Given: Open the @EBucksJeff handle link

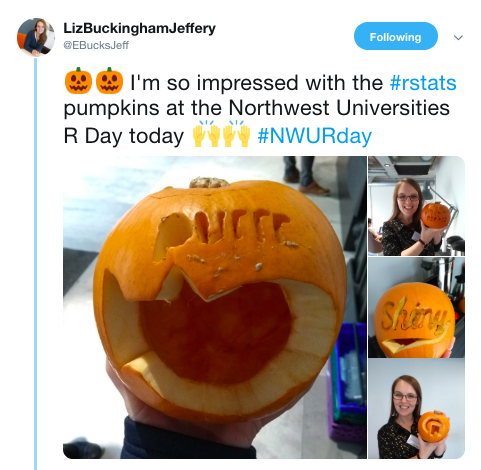Looking at the screenshot, I should 96,45.
